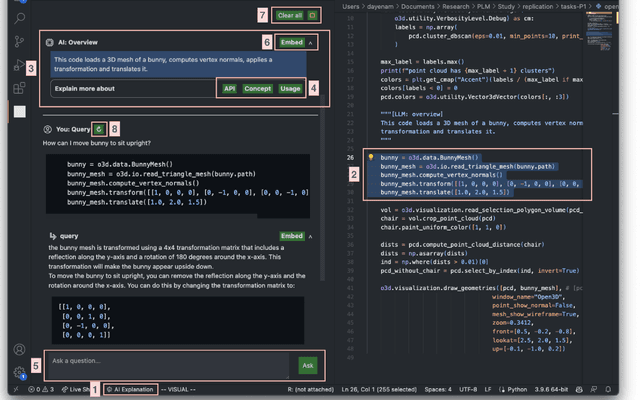Open the Source Control view

(x=19, y=42)
